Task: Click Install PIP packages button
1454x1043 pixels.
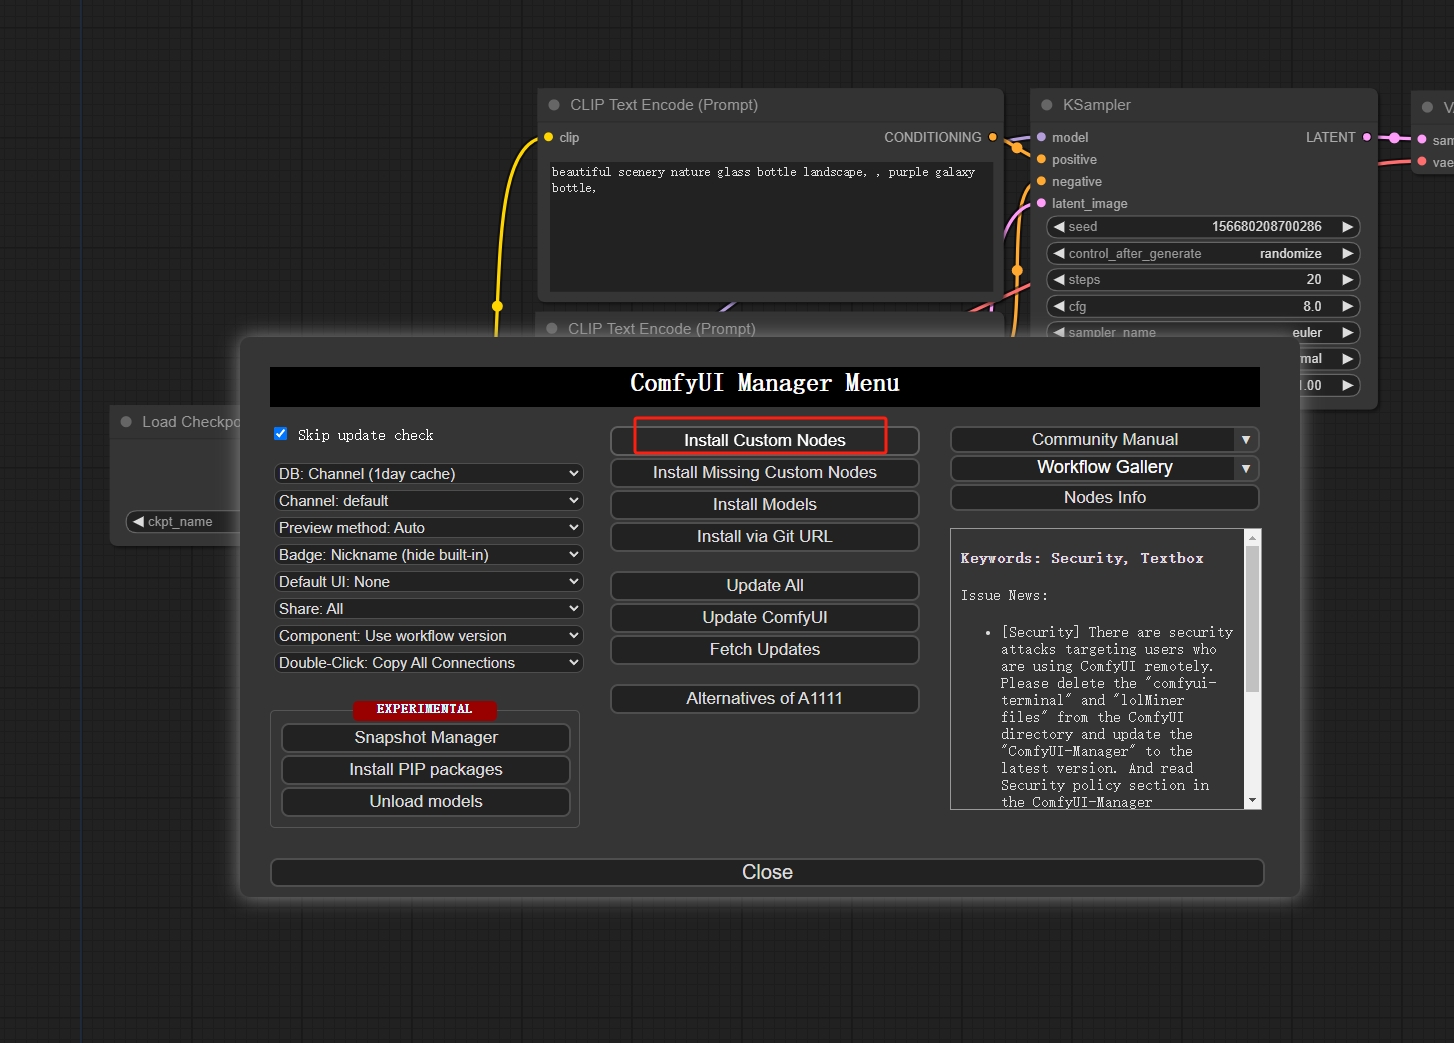Action: point(426,769)
